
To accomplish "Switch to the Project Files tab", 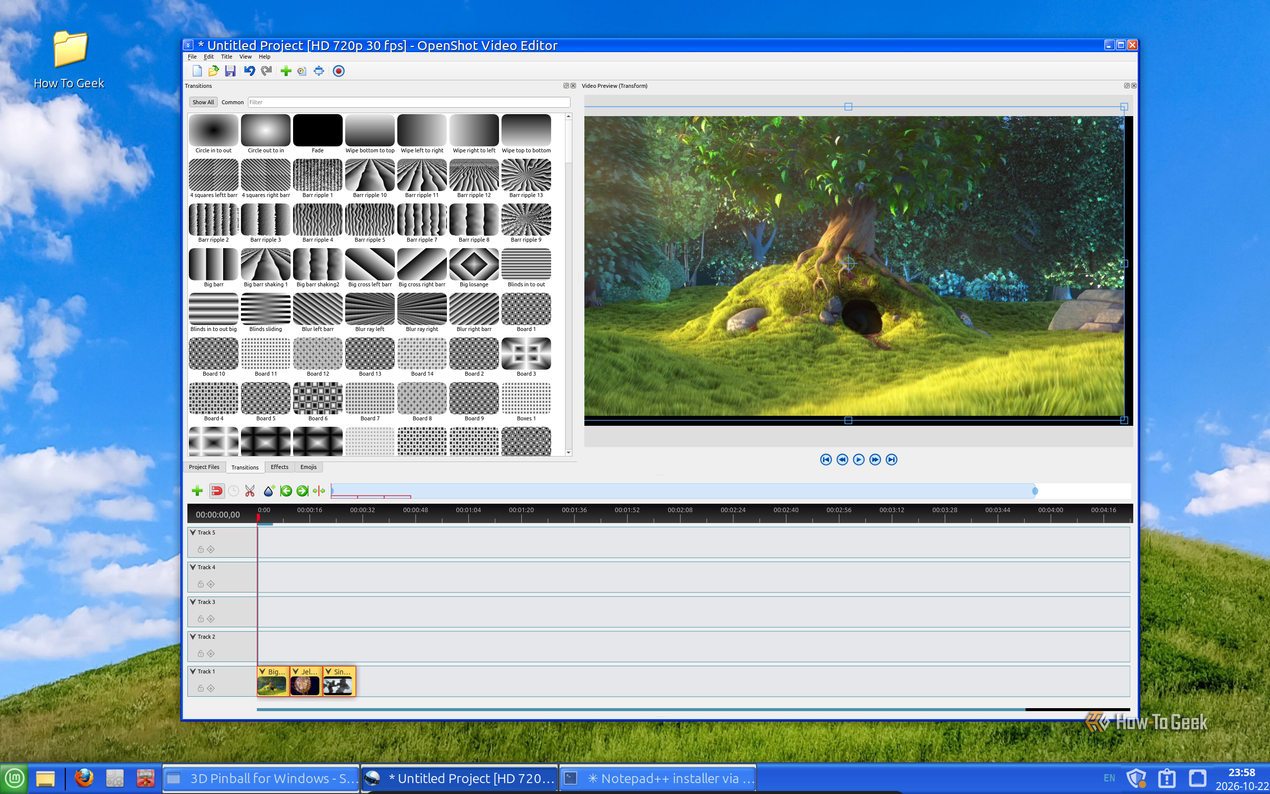I will 204,467.
